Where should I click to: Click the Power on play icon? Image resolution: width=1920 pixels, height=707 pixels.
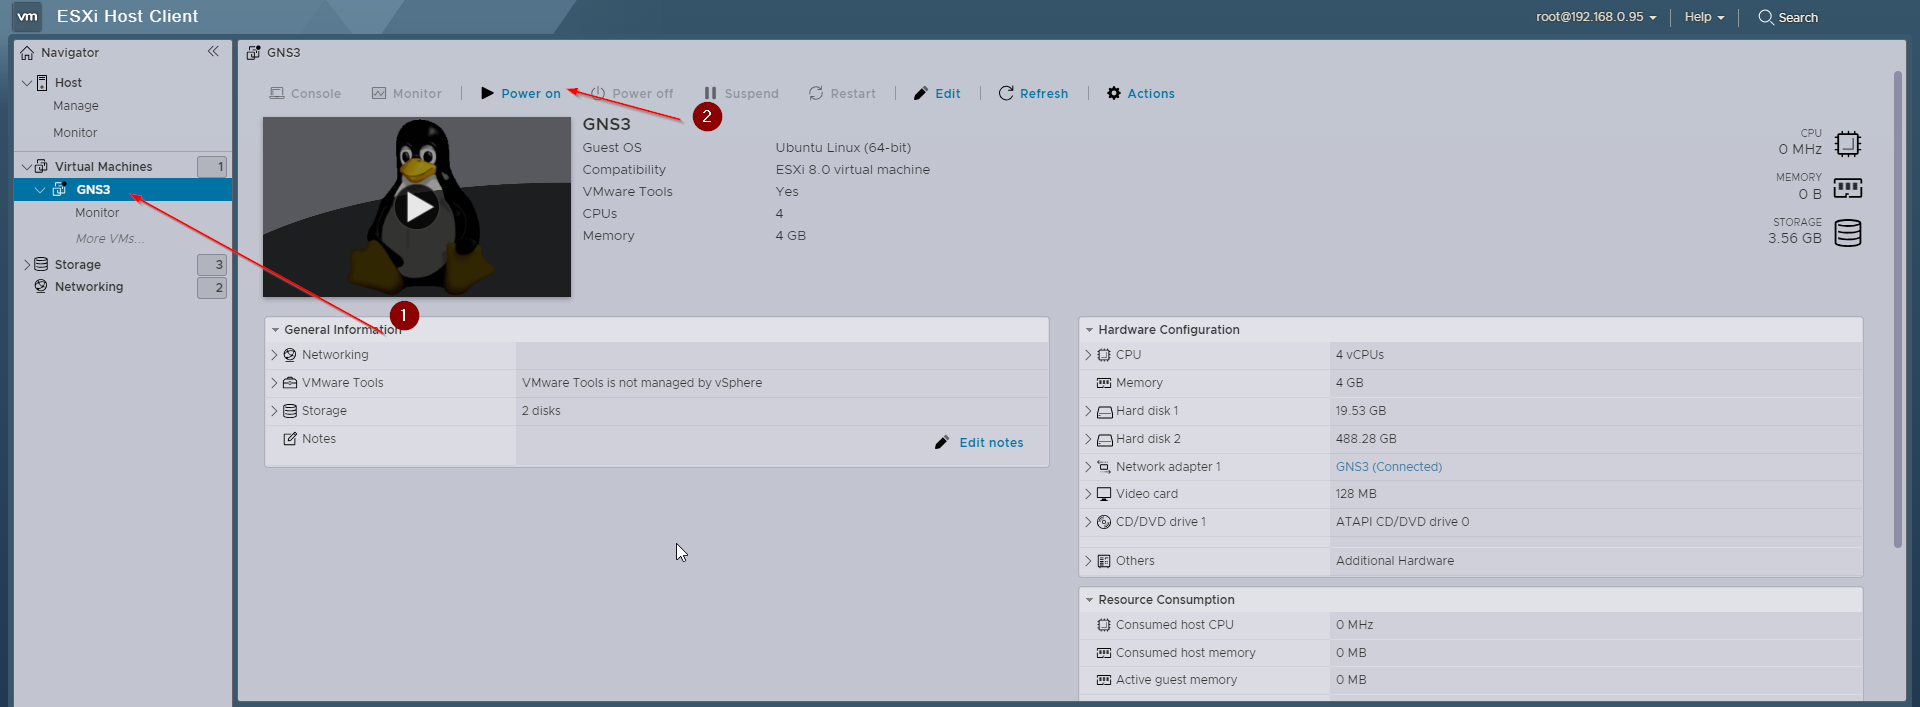(x=487, y=93)
